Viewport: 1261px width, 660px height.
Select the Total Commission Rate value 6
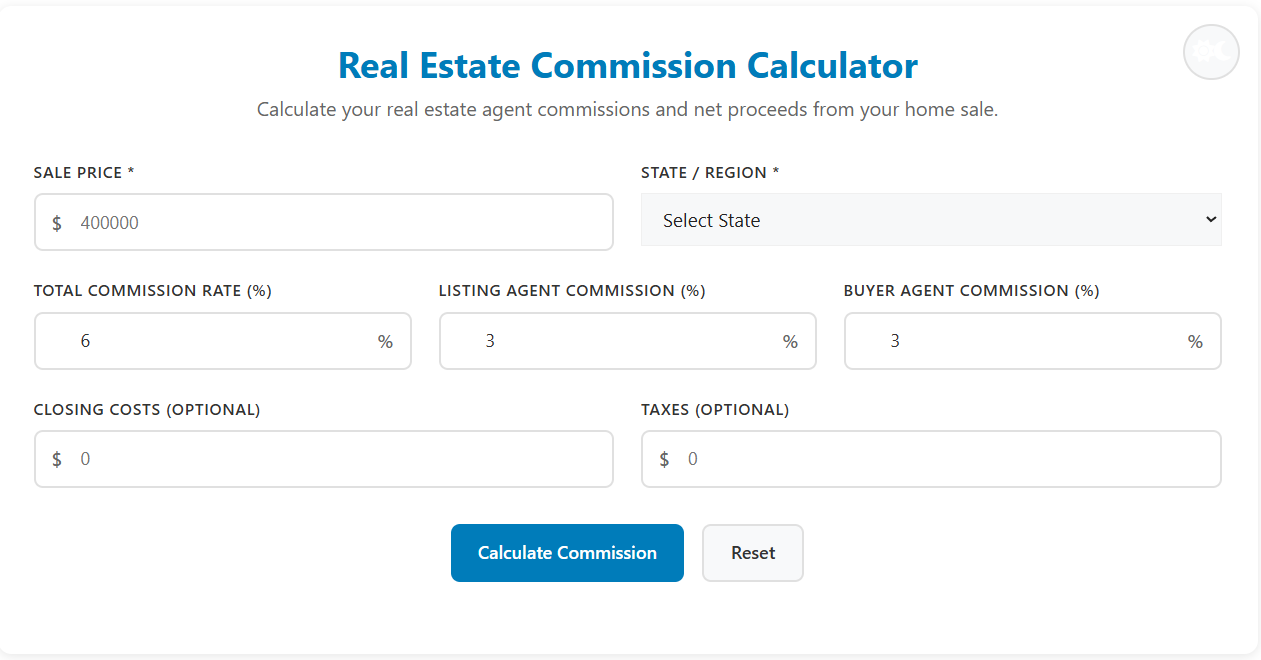click(200, 341)
